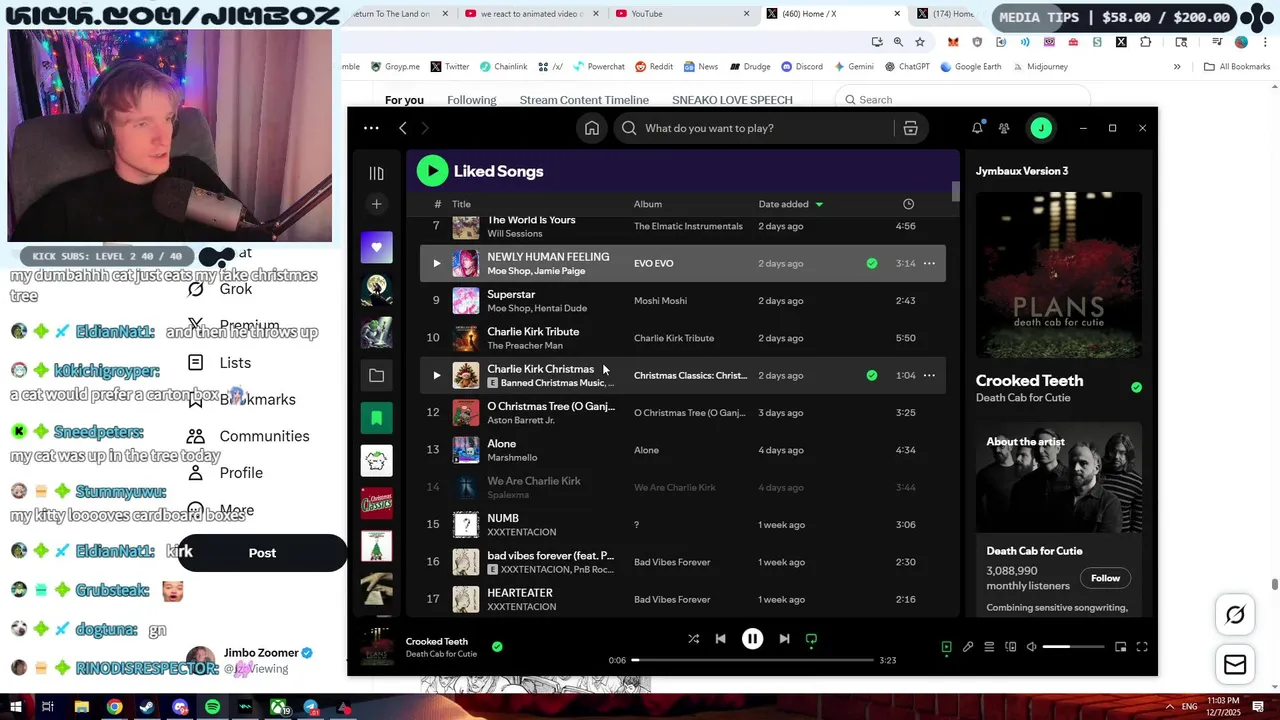Open Spotify from the Windows taskbar
Image resolution: width=1280 pixels, height=720 pixels.
pyautogui.click(x=212, y=707)
